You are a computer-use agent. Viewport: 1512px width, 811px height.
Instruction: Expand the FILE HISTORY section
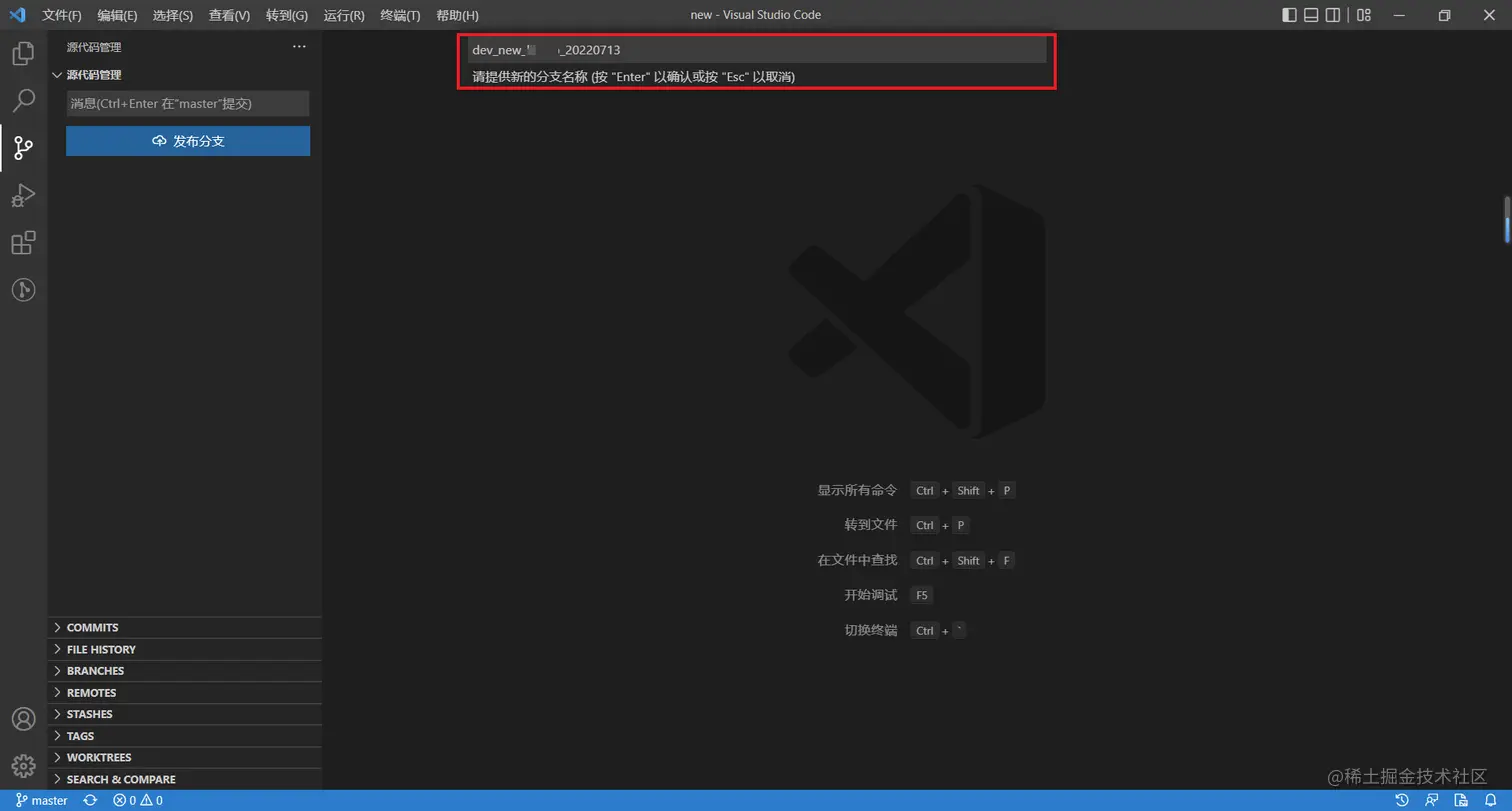pyautogui.click(x=185, y=649)
